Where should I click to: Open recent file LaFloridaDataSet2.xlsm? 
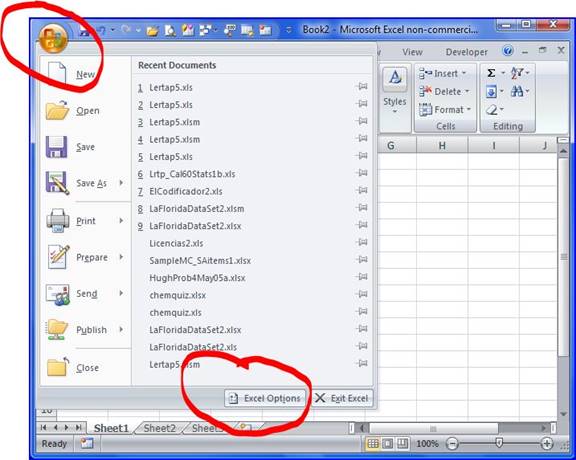(197, 209)
